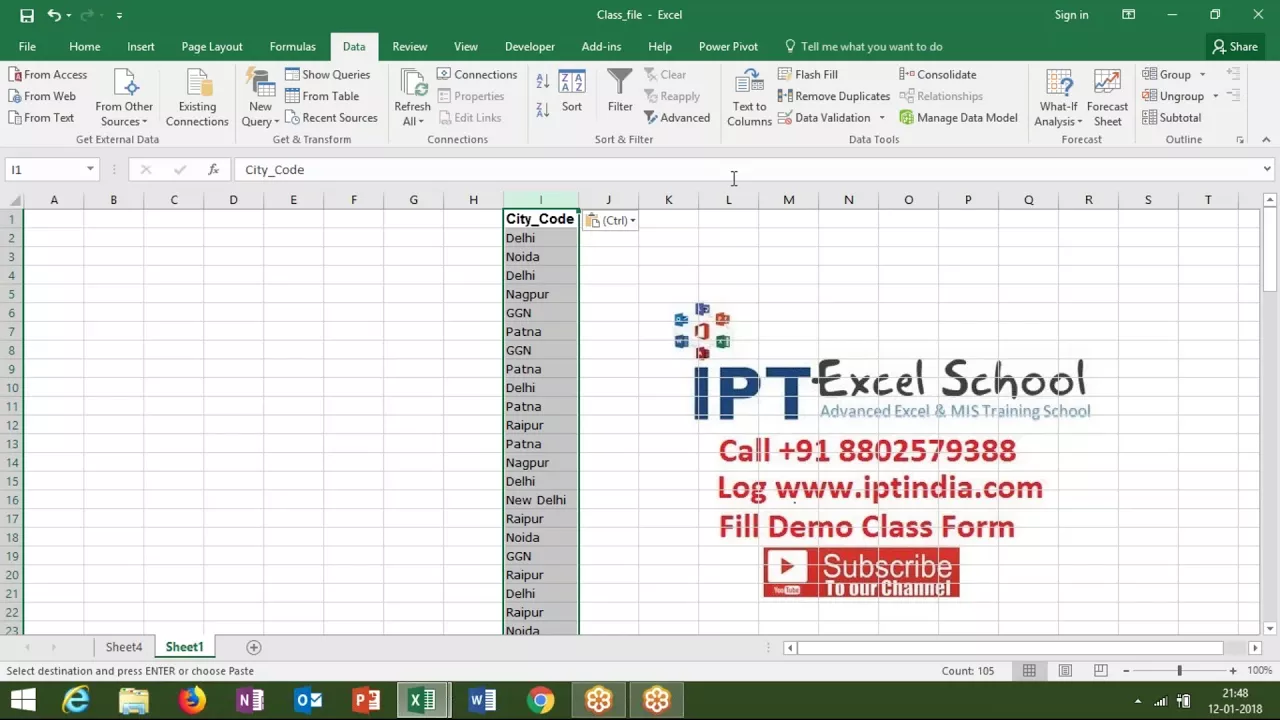Click Remove Duplicates
Viewport: 1280px width, 720px height.
pyautogui.click(x=834, y=96)
